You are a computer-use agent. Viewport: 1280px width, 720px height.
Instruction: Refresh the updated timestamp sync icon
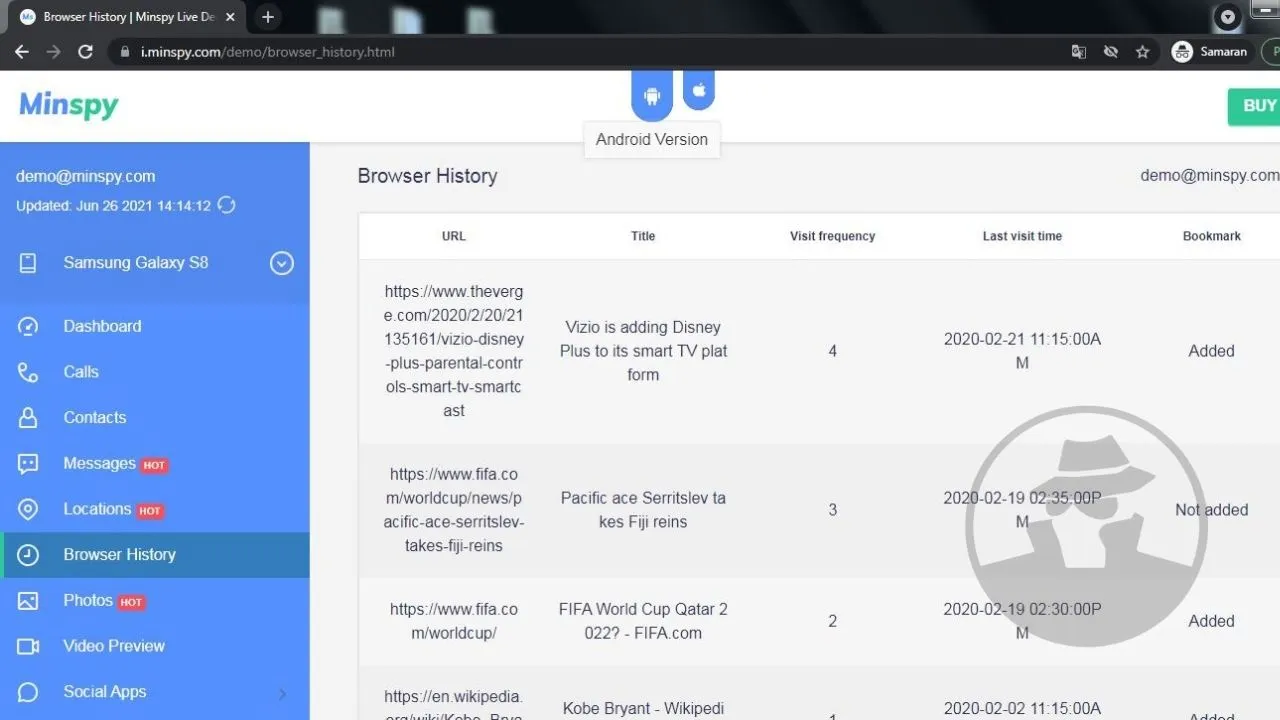227,205
